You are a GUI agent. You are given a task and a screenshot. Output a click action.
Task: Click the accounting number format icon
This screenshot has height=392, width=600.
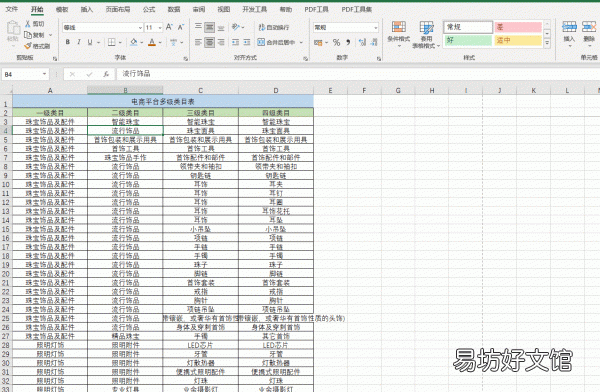[x=318, y=42]
